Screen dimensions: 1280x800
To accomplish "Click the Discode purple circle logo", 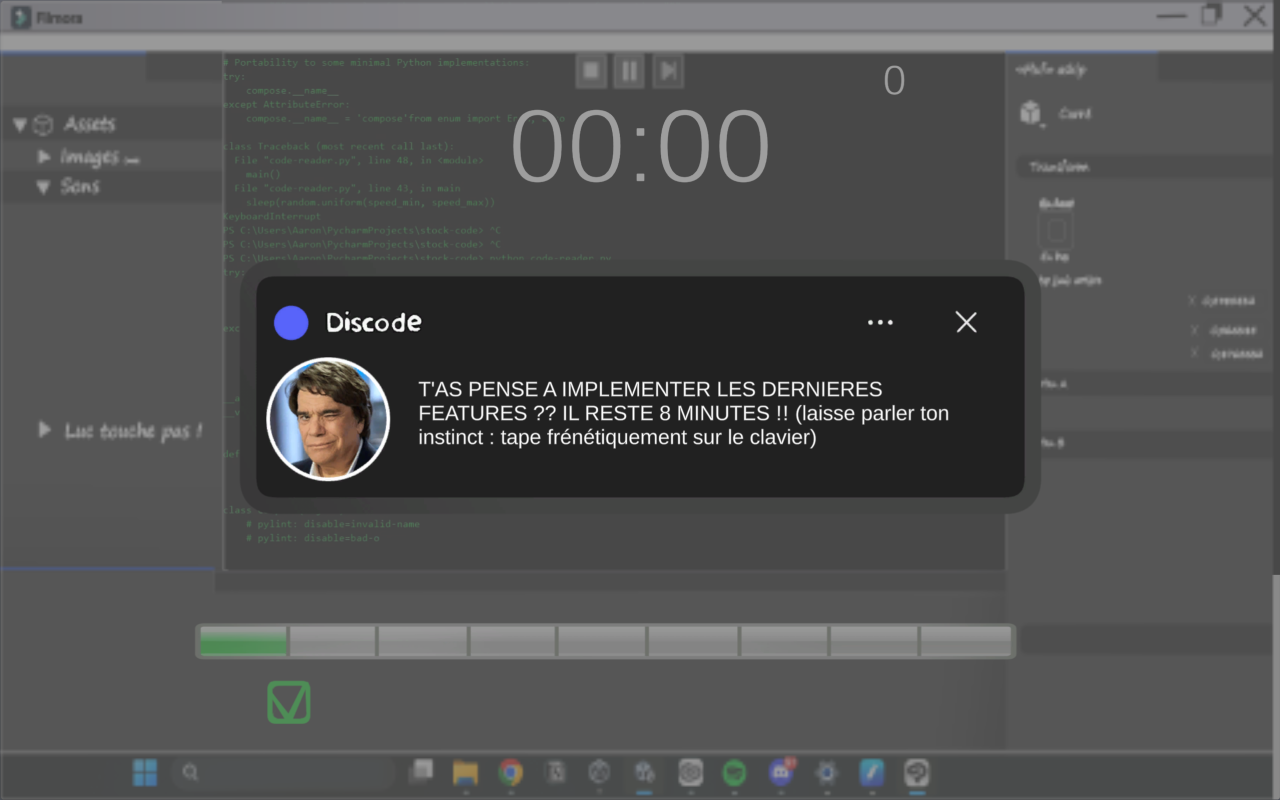I will [x=291, y=323].
